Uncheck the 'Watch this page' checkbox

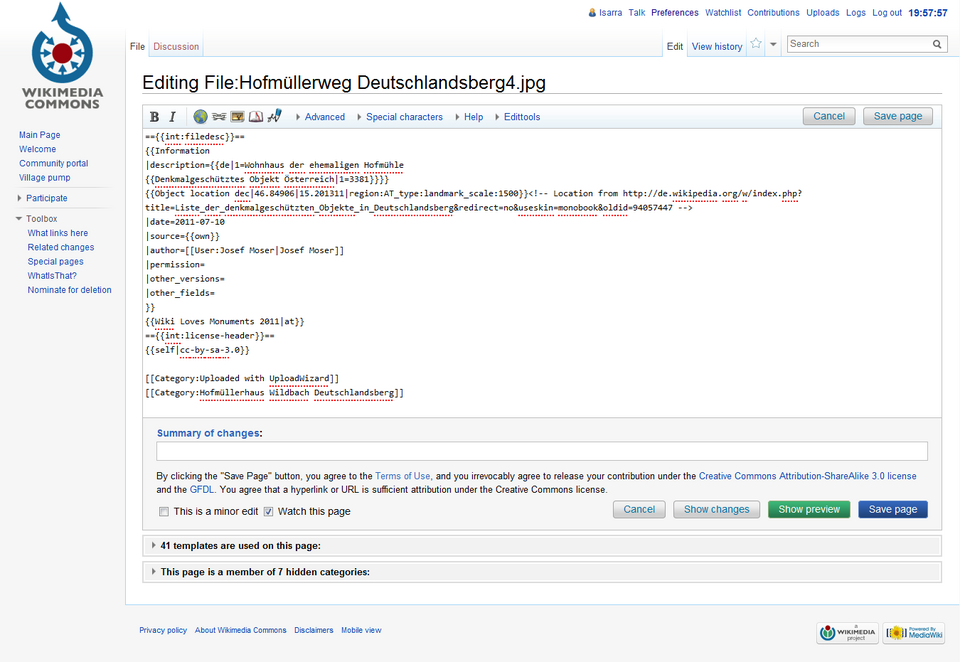(268, 512)
